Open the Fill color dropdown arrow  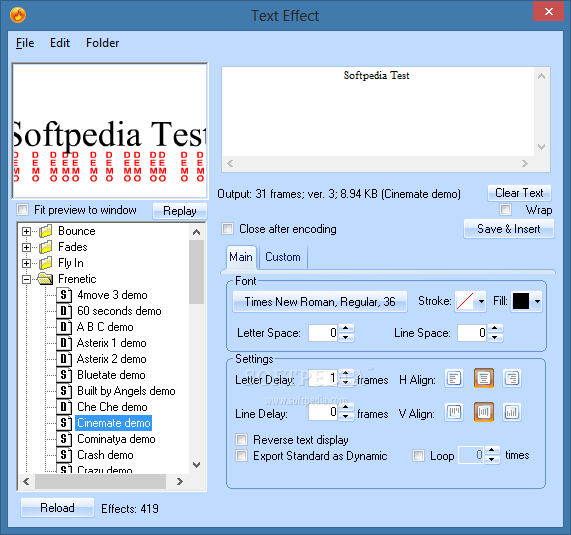[537, 302]
